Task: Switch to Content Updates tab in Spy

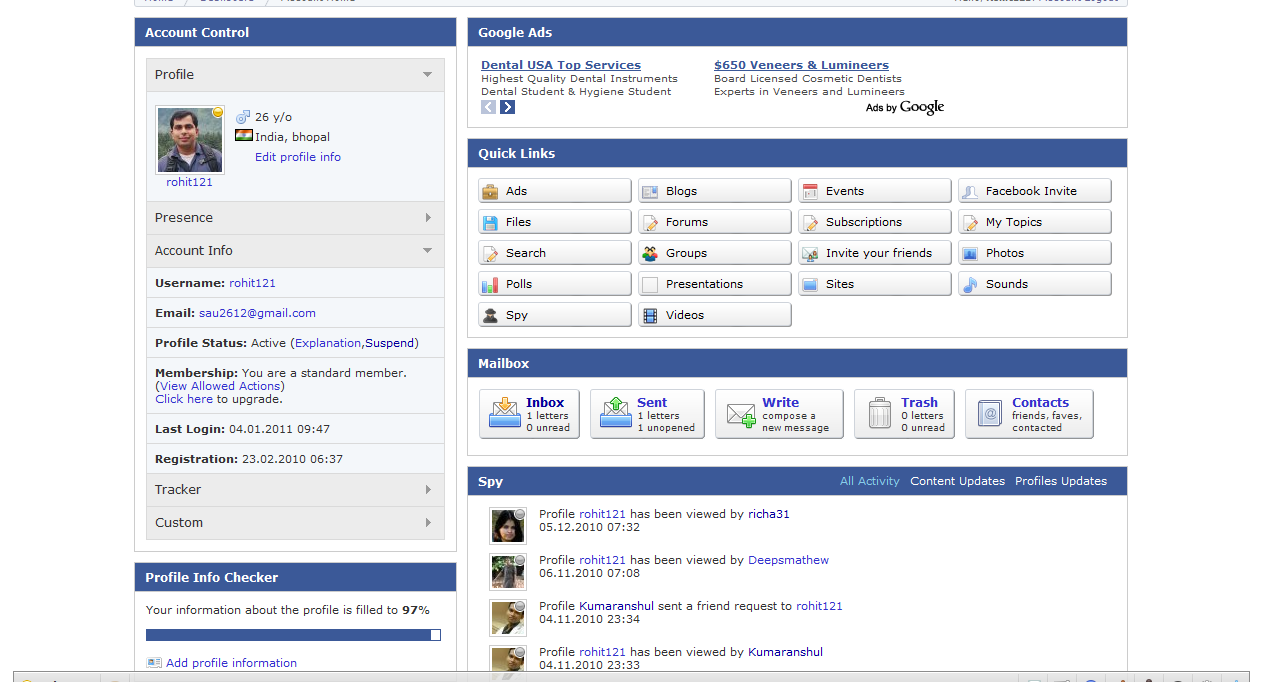Action: click(x=957, y=481)
